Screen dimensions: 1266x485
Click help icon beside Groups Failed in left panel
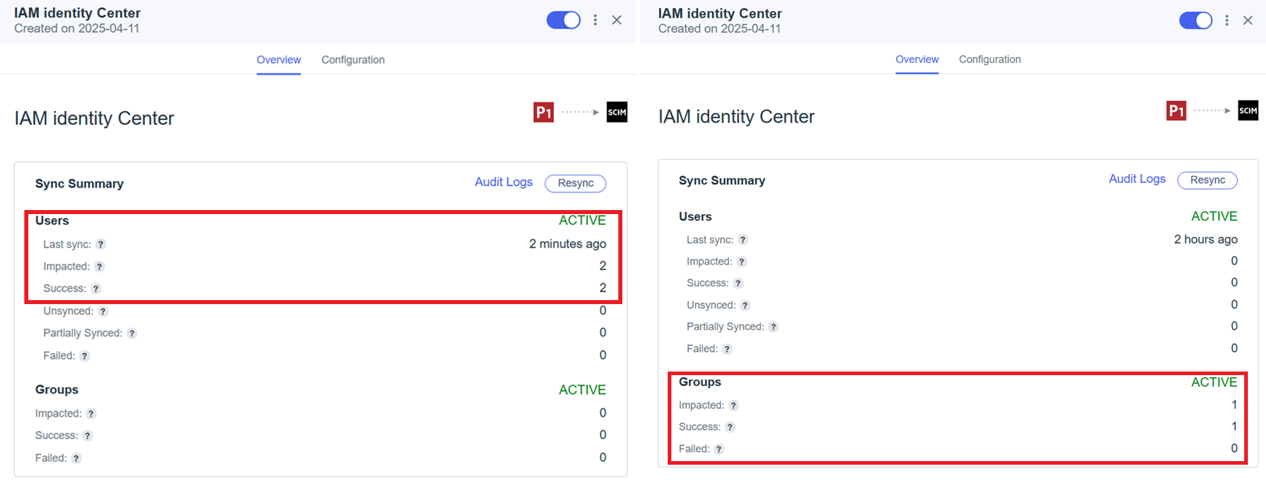[x=76, y=458]
